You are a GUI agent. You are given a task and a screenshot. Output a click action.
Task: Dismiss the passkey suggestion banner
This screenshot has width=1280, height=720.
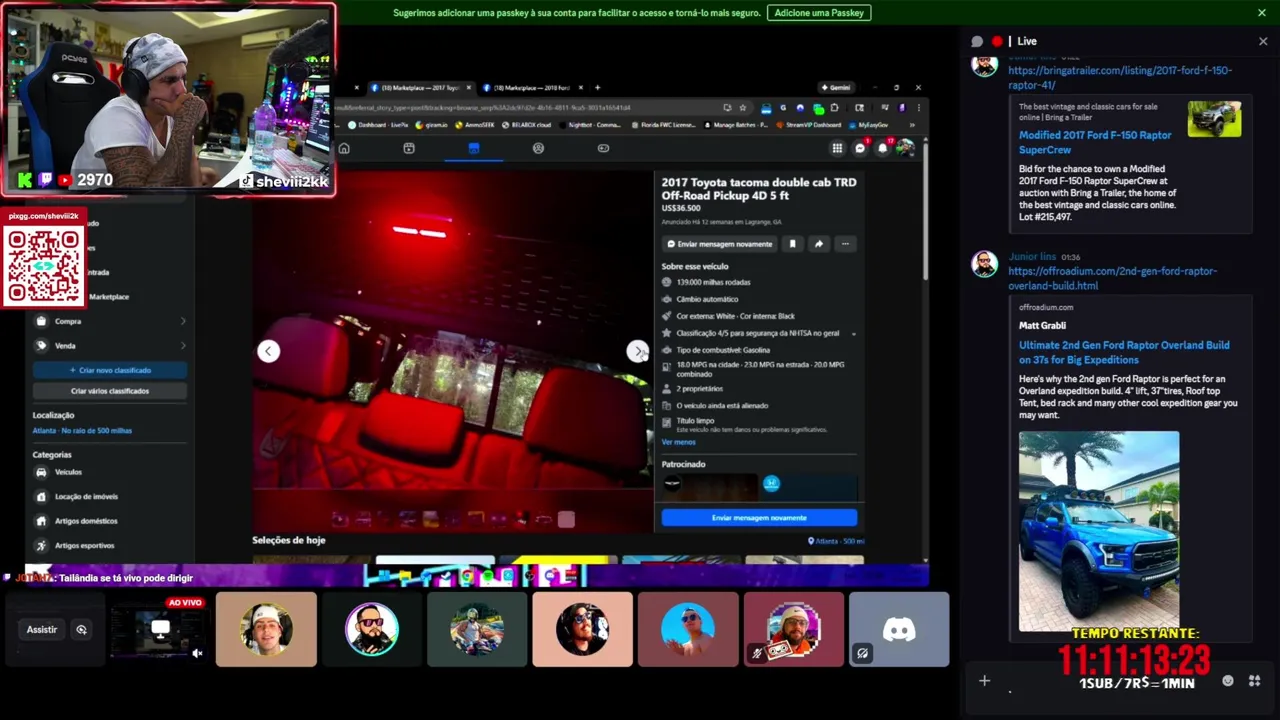[x=1262, y=13]
